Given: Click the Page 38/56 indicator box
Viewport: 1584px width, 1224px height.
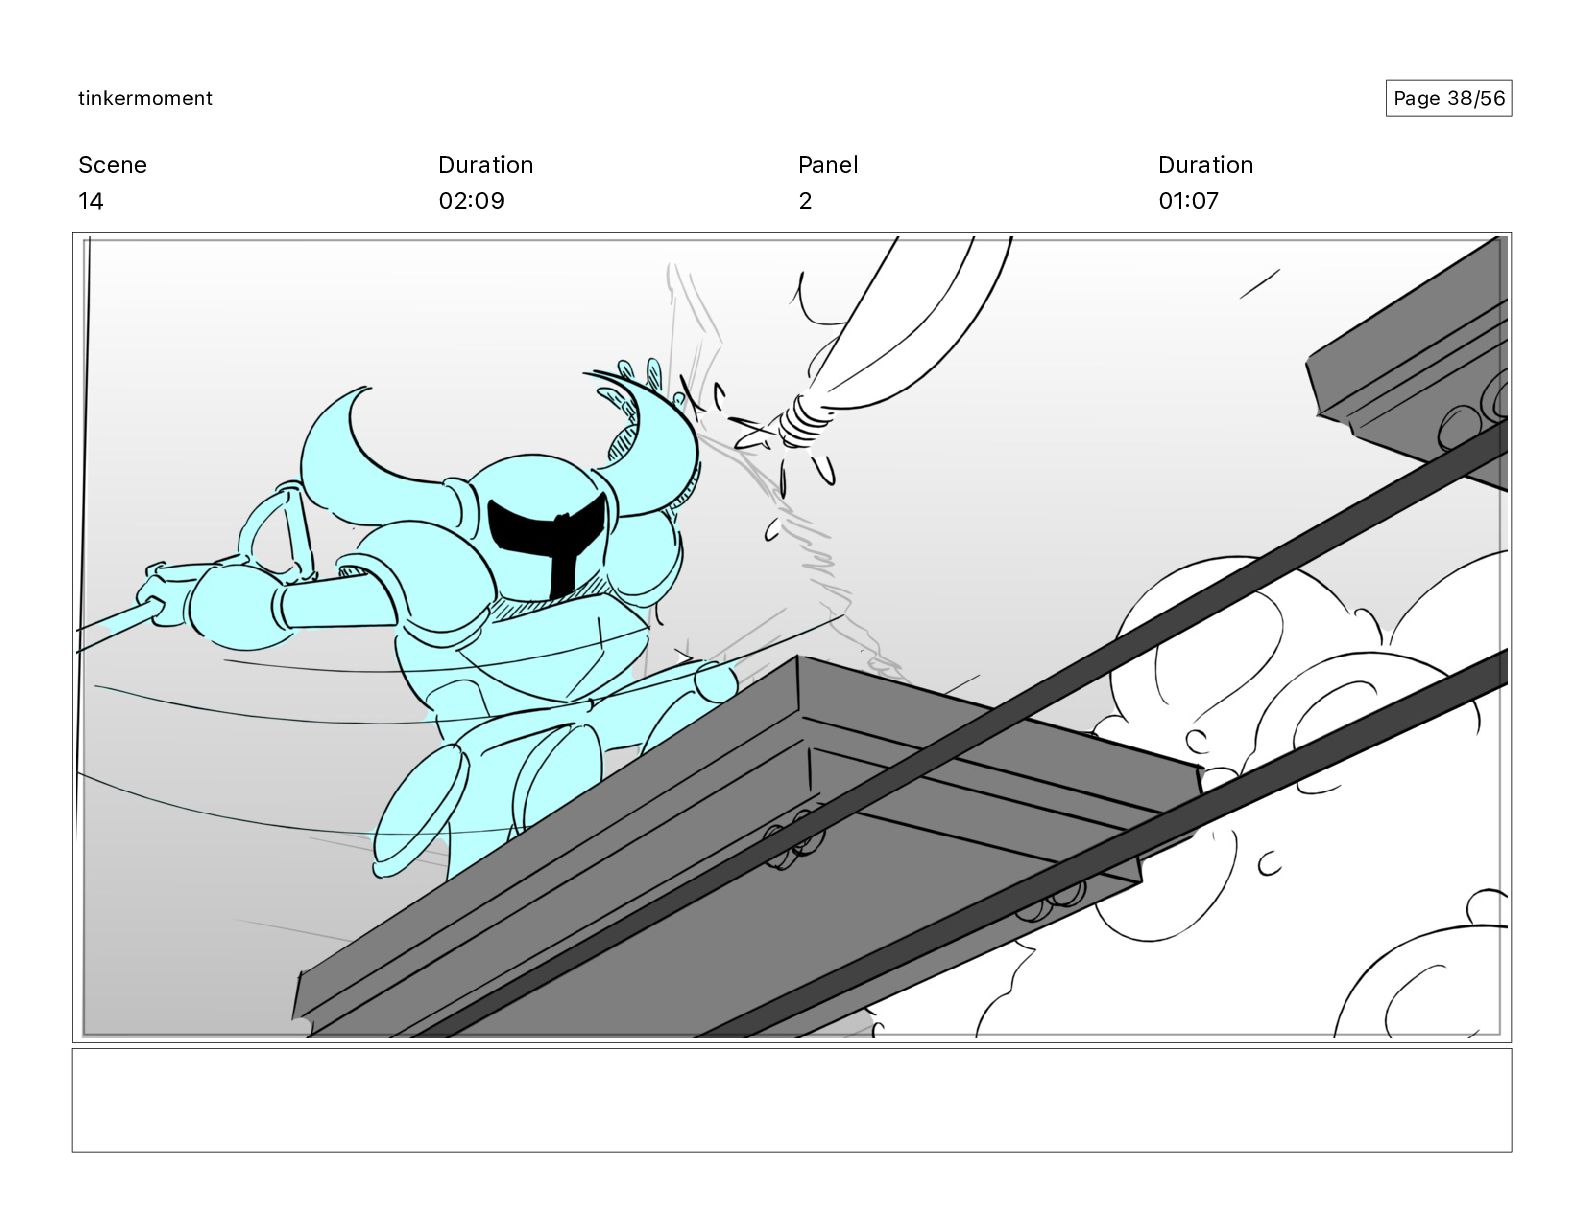Looking at the screenshot, I should pyautogui.click(x=1448, y=98).
